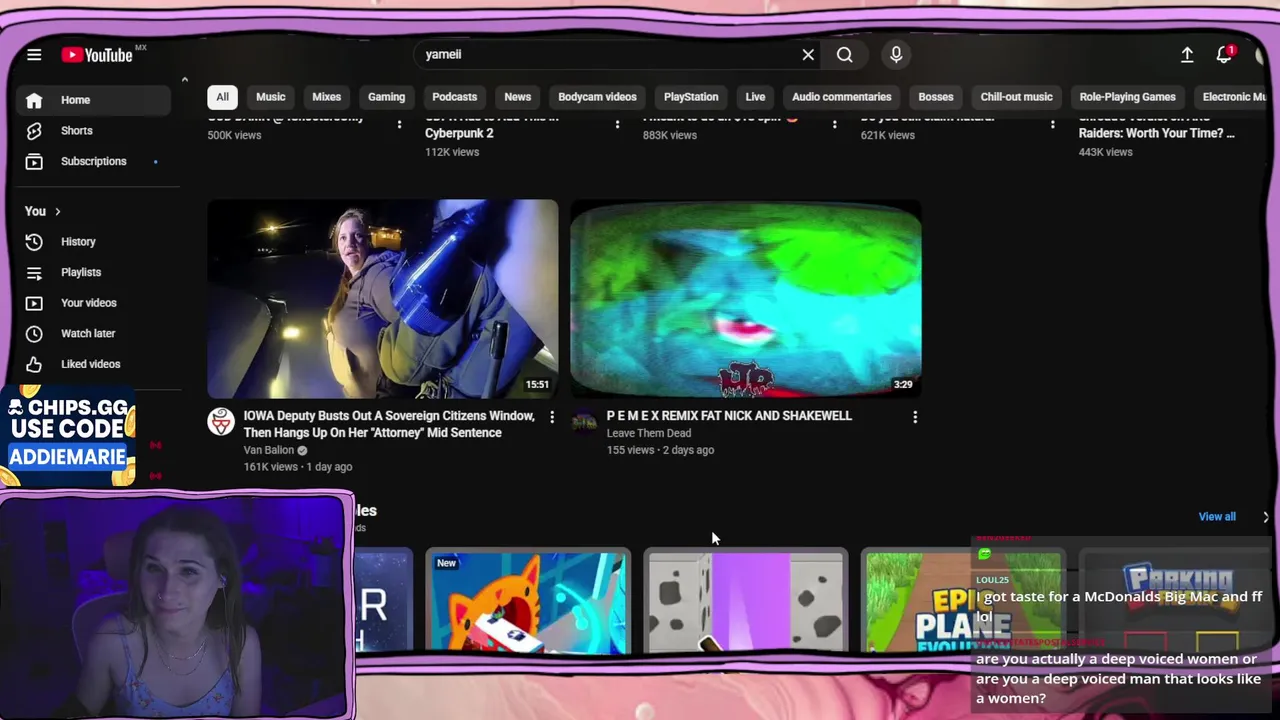Viewport: 1280px width, 720px height.
Task: Open the notifications bell
Action: 1224,55
